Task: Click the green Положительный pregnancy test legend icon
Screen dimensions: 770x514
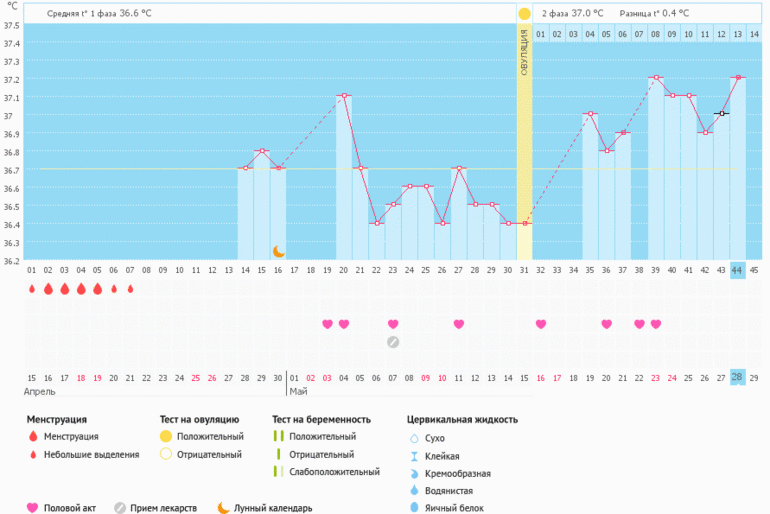Action: [x=280, y=437]
